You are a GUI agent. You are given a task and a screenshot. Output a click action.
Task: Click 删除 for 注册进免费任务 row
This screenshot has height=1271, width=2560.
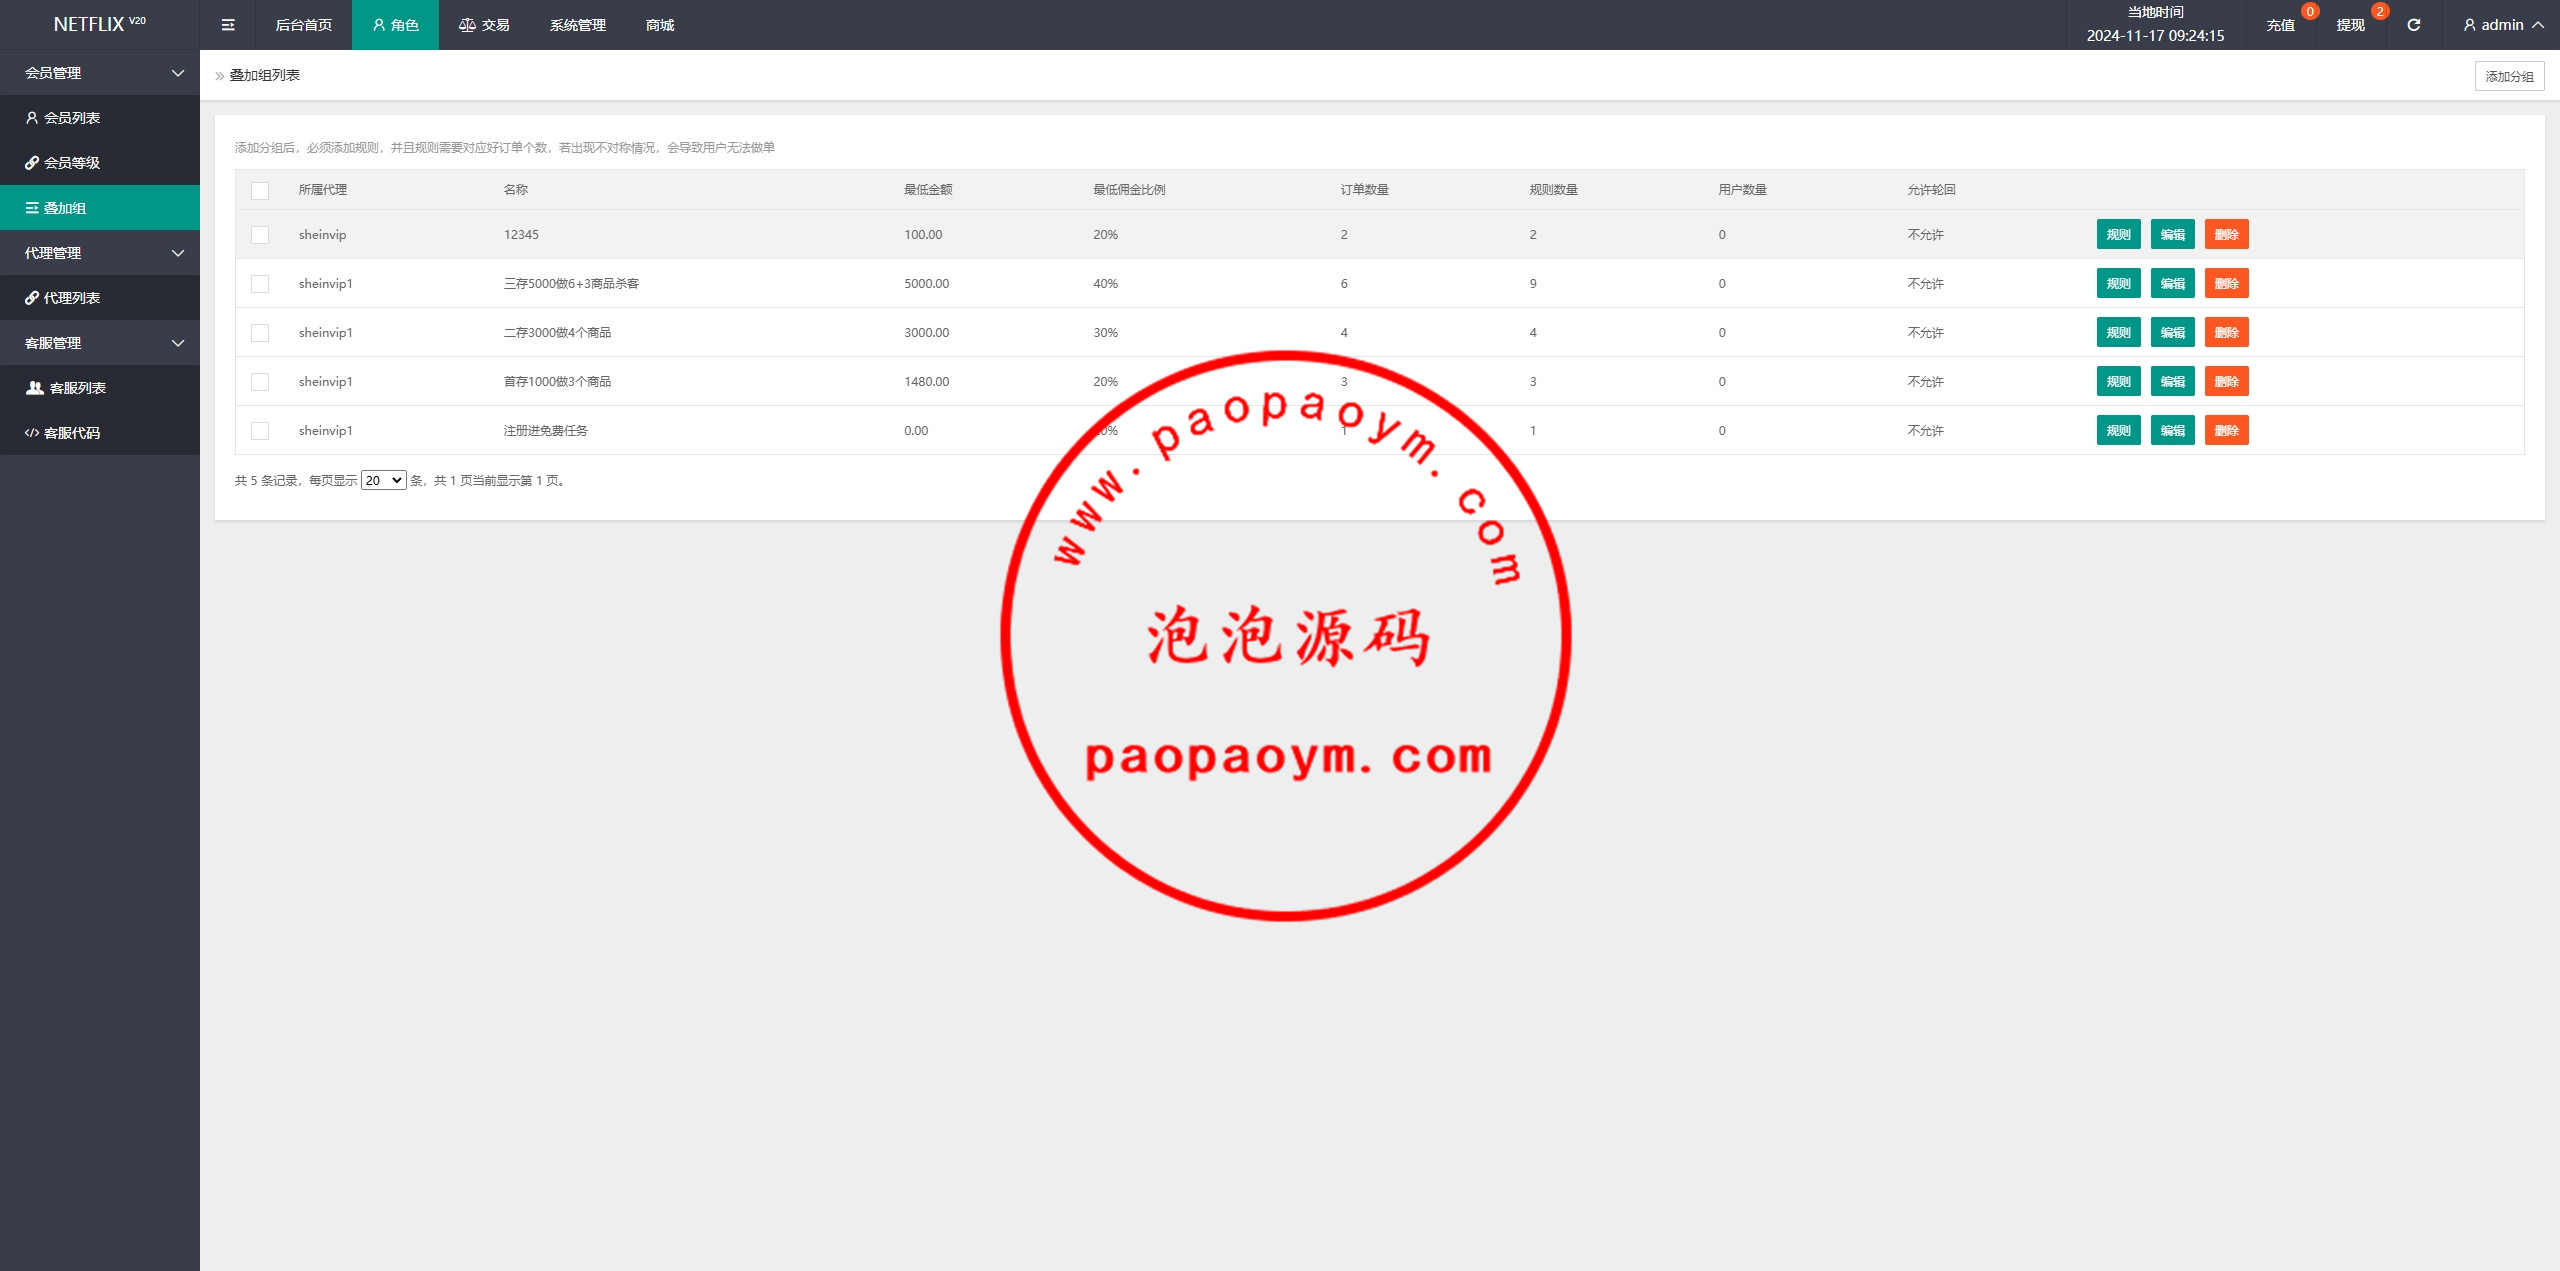2227,431
